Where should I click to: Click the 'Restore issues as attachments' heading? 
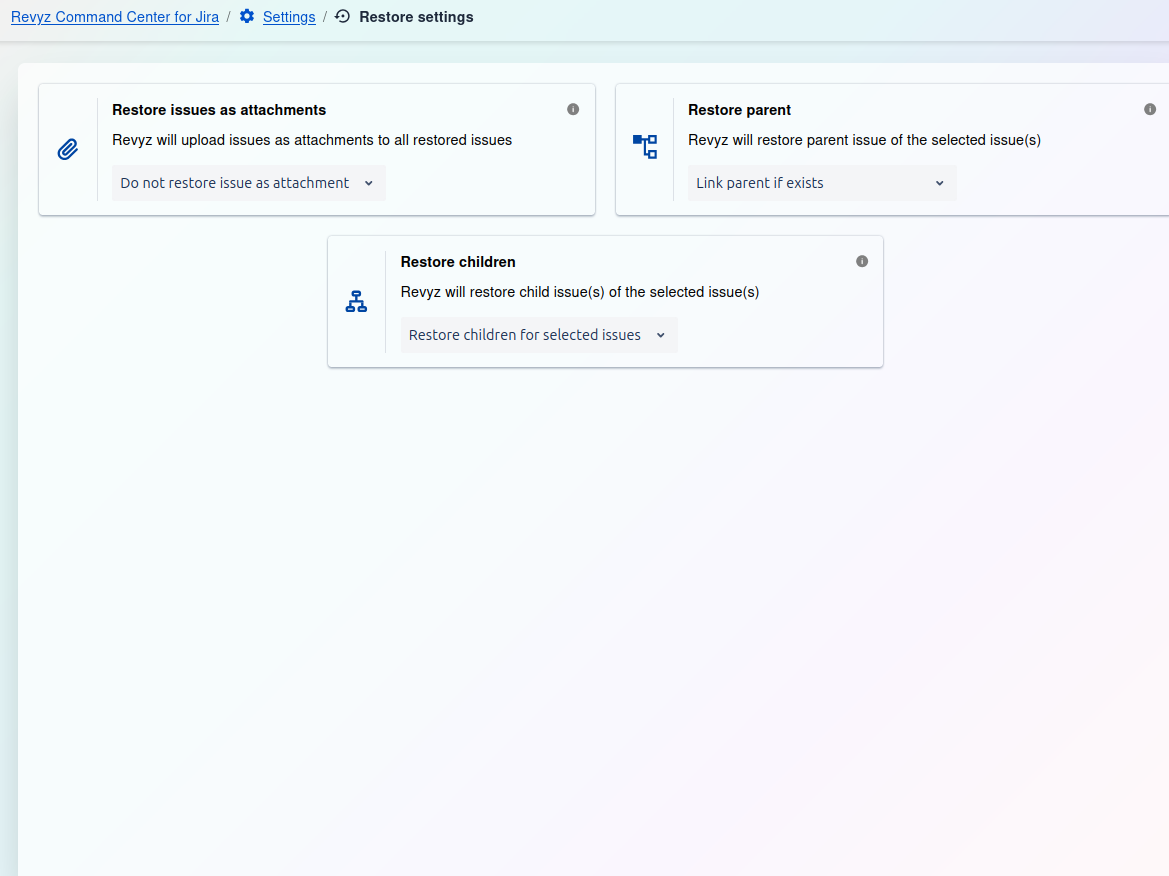coord(219,110)
